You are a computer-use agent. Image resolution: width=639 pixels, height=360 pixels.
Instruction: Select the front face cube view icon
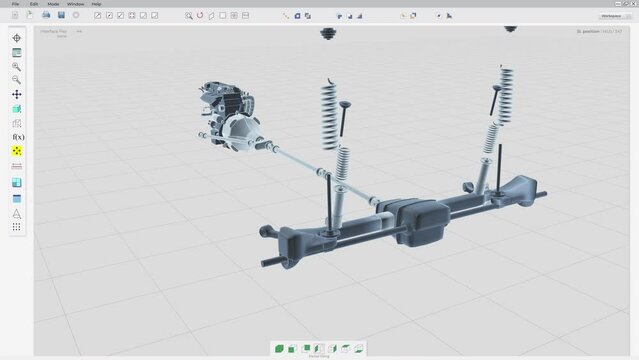[x=306, y=348]
